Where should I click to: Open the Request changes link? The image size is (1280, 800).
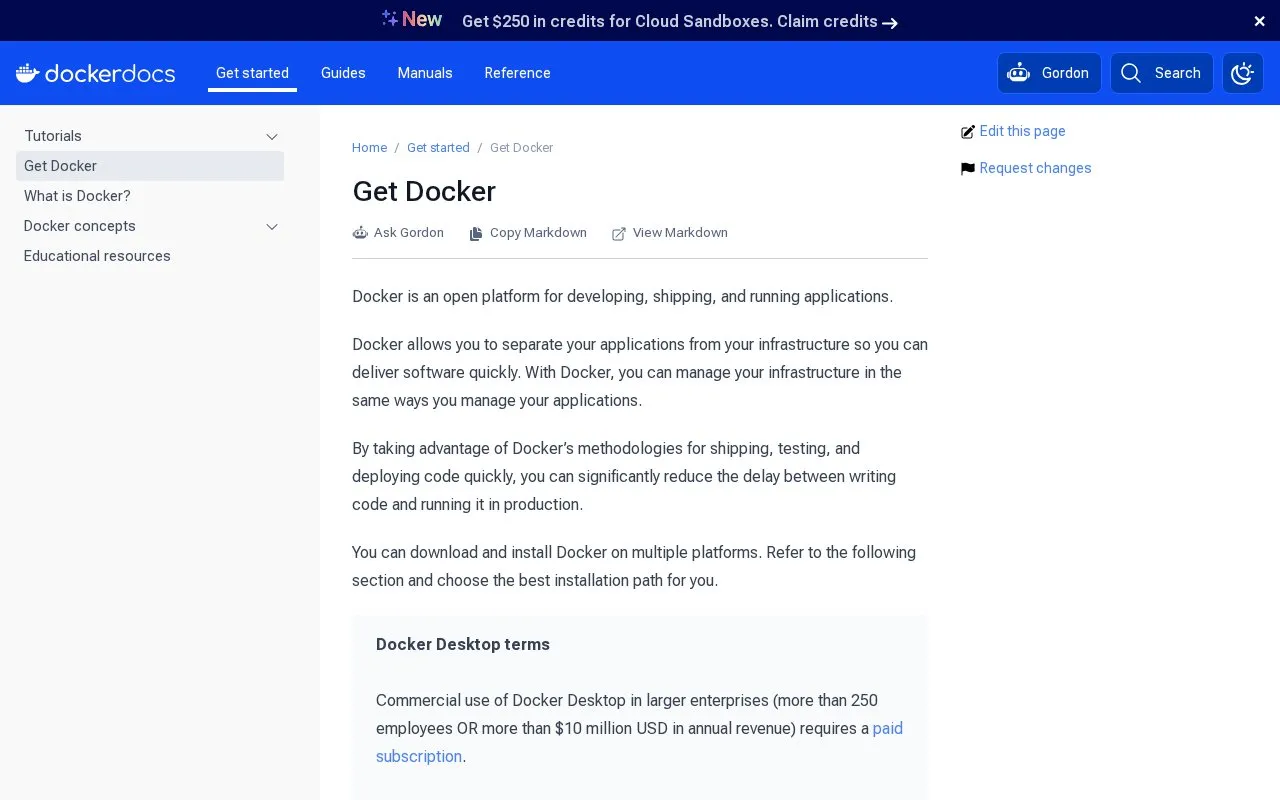(x=1035, y=168)
